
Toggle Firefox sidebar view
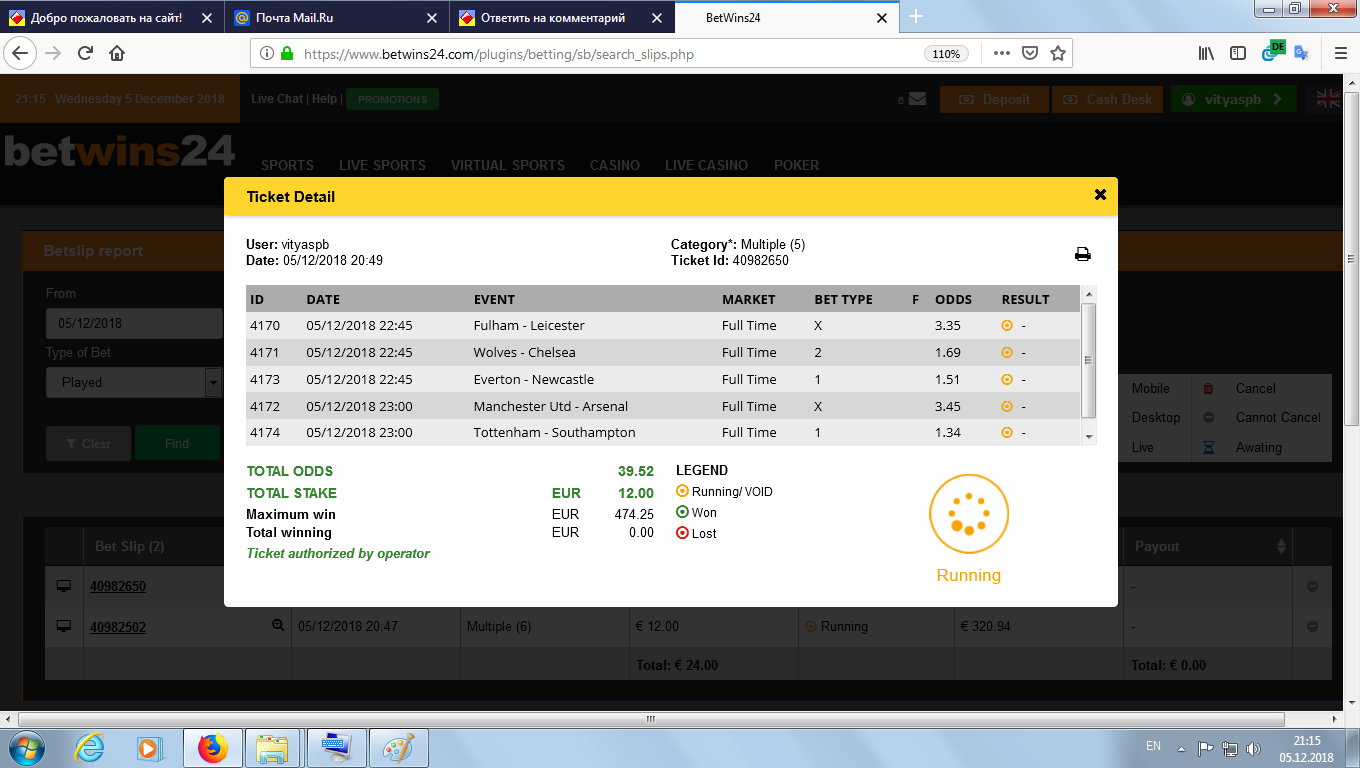pos(1238,54)
